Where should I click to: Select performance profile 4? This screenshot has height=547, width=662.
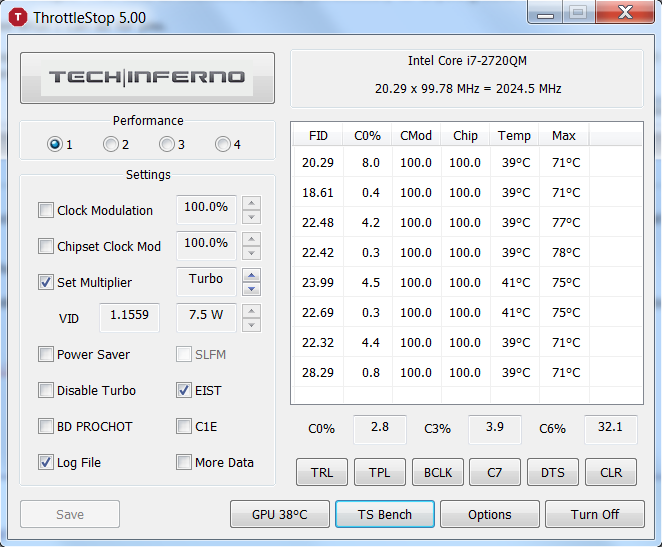pyautogui.click(x=222, y=144)
